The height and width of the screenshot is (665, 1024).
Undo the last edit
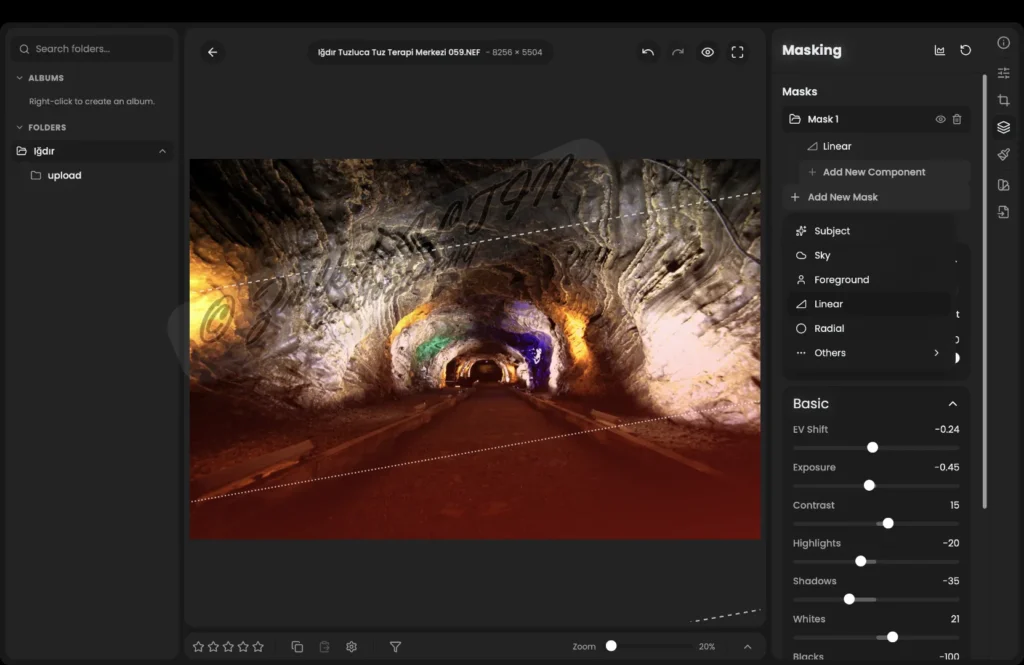[x=647, y=52]
